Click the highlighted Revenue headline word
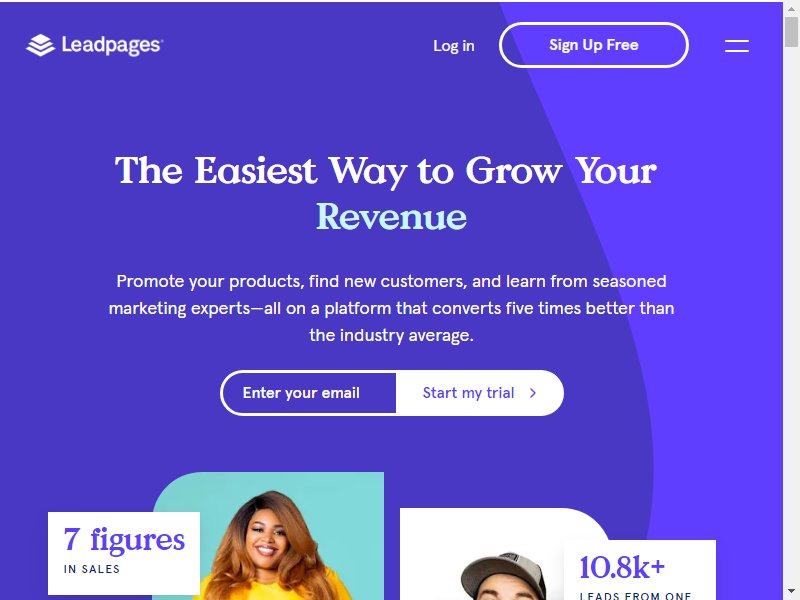The height and width of the screenshot is (600, 800). point(391,217)
